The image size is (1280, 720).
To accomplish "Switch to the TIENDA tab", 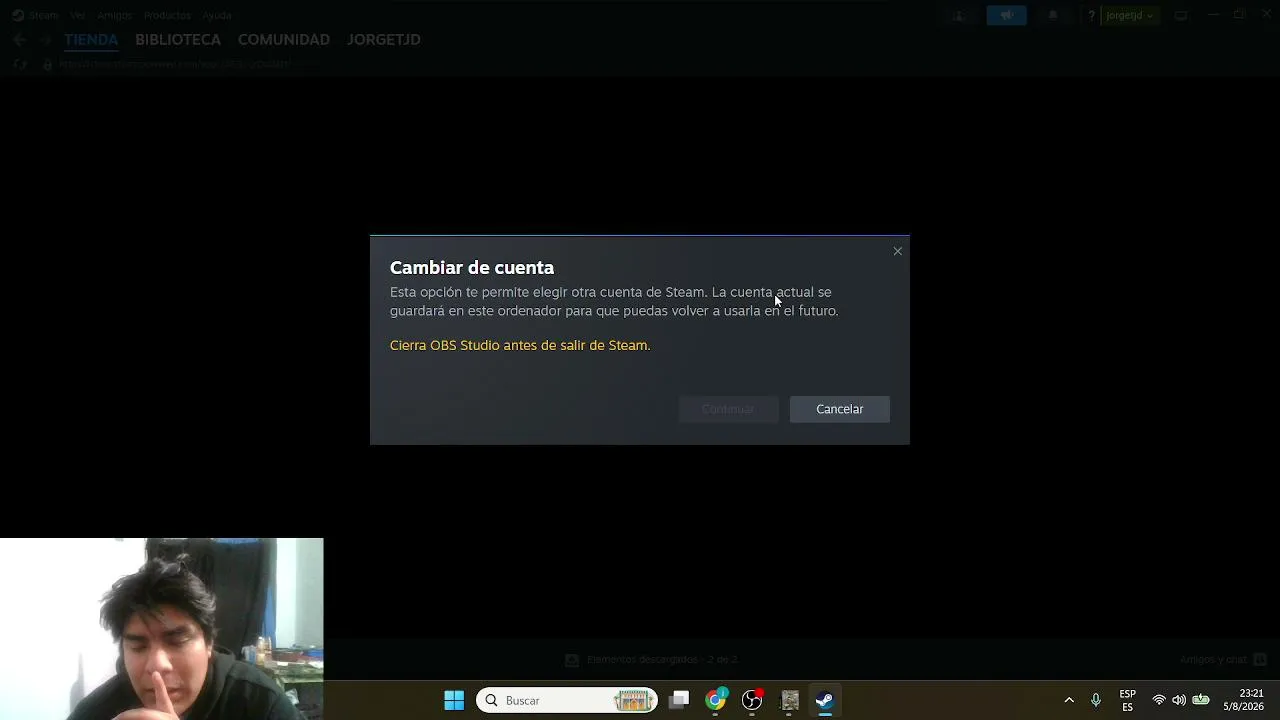I will (91, 40).
